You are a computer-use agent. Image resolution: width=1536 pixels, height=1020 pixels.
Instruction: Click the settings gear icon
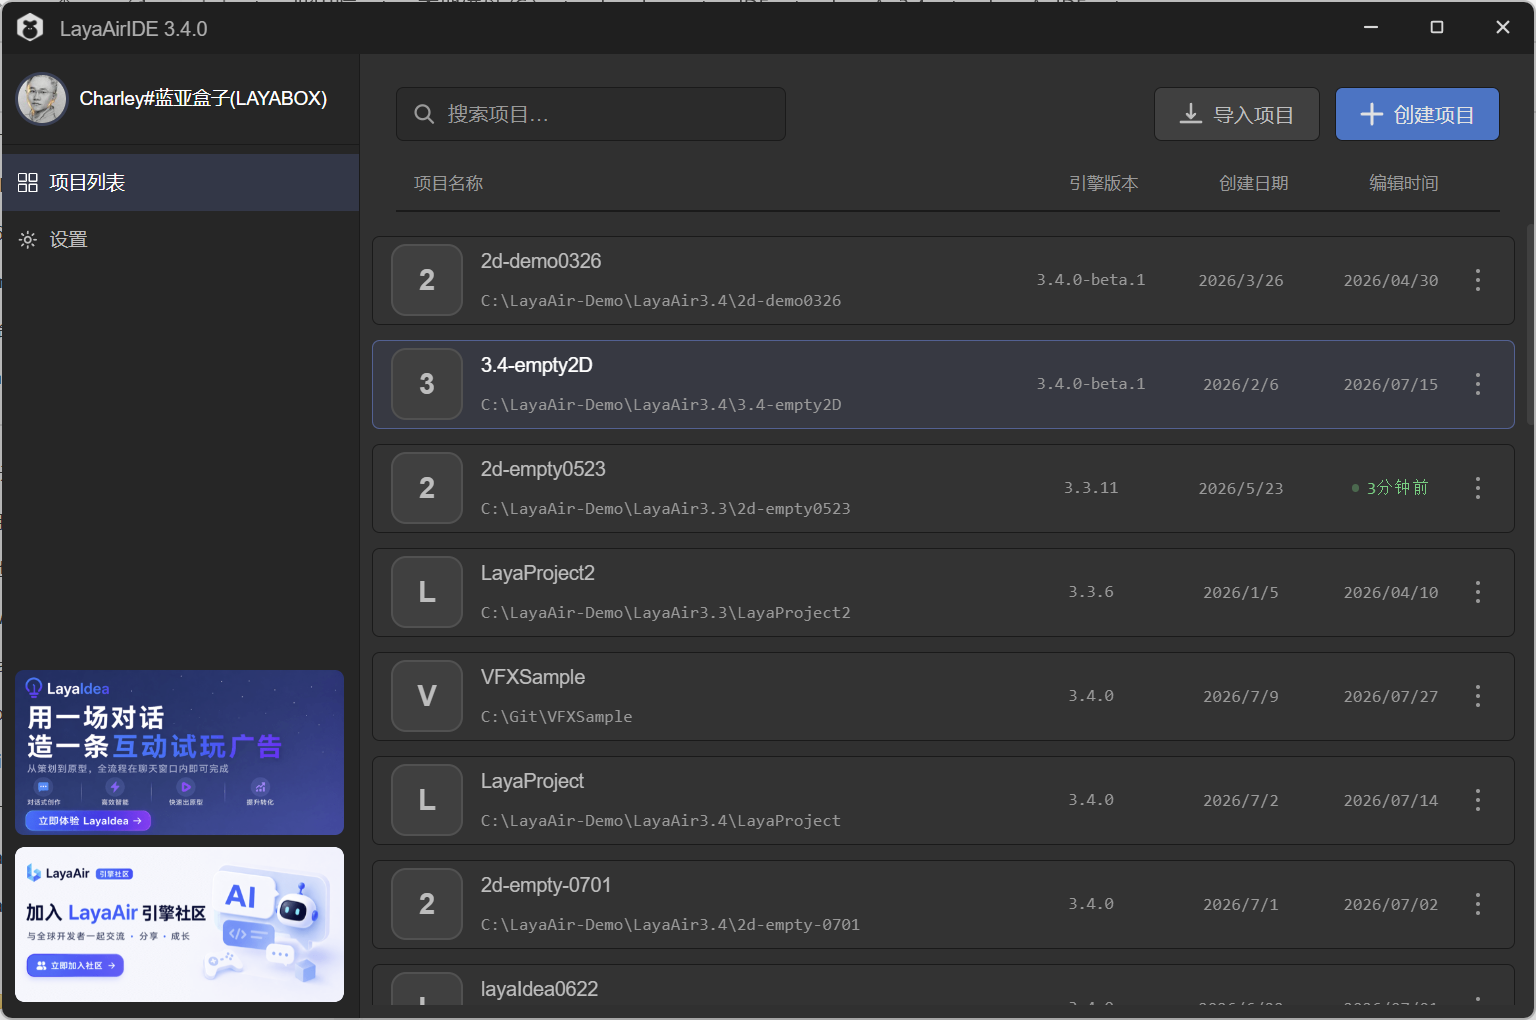(x=28, y=240)
